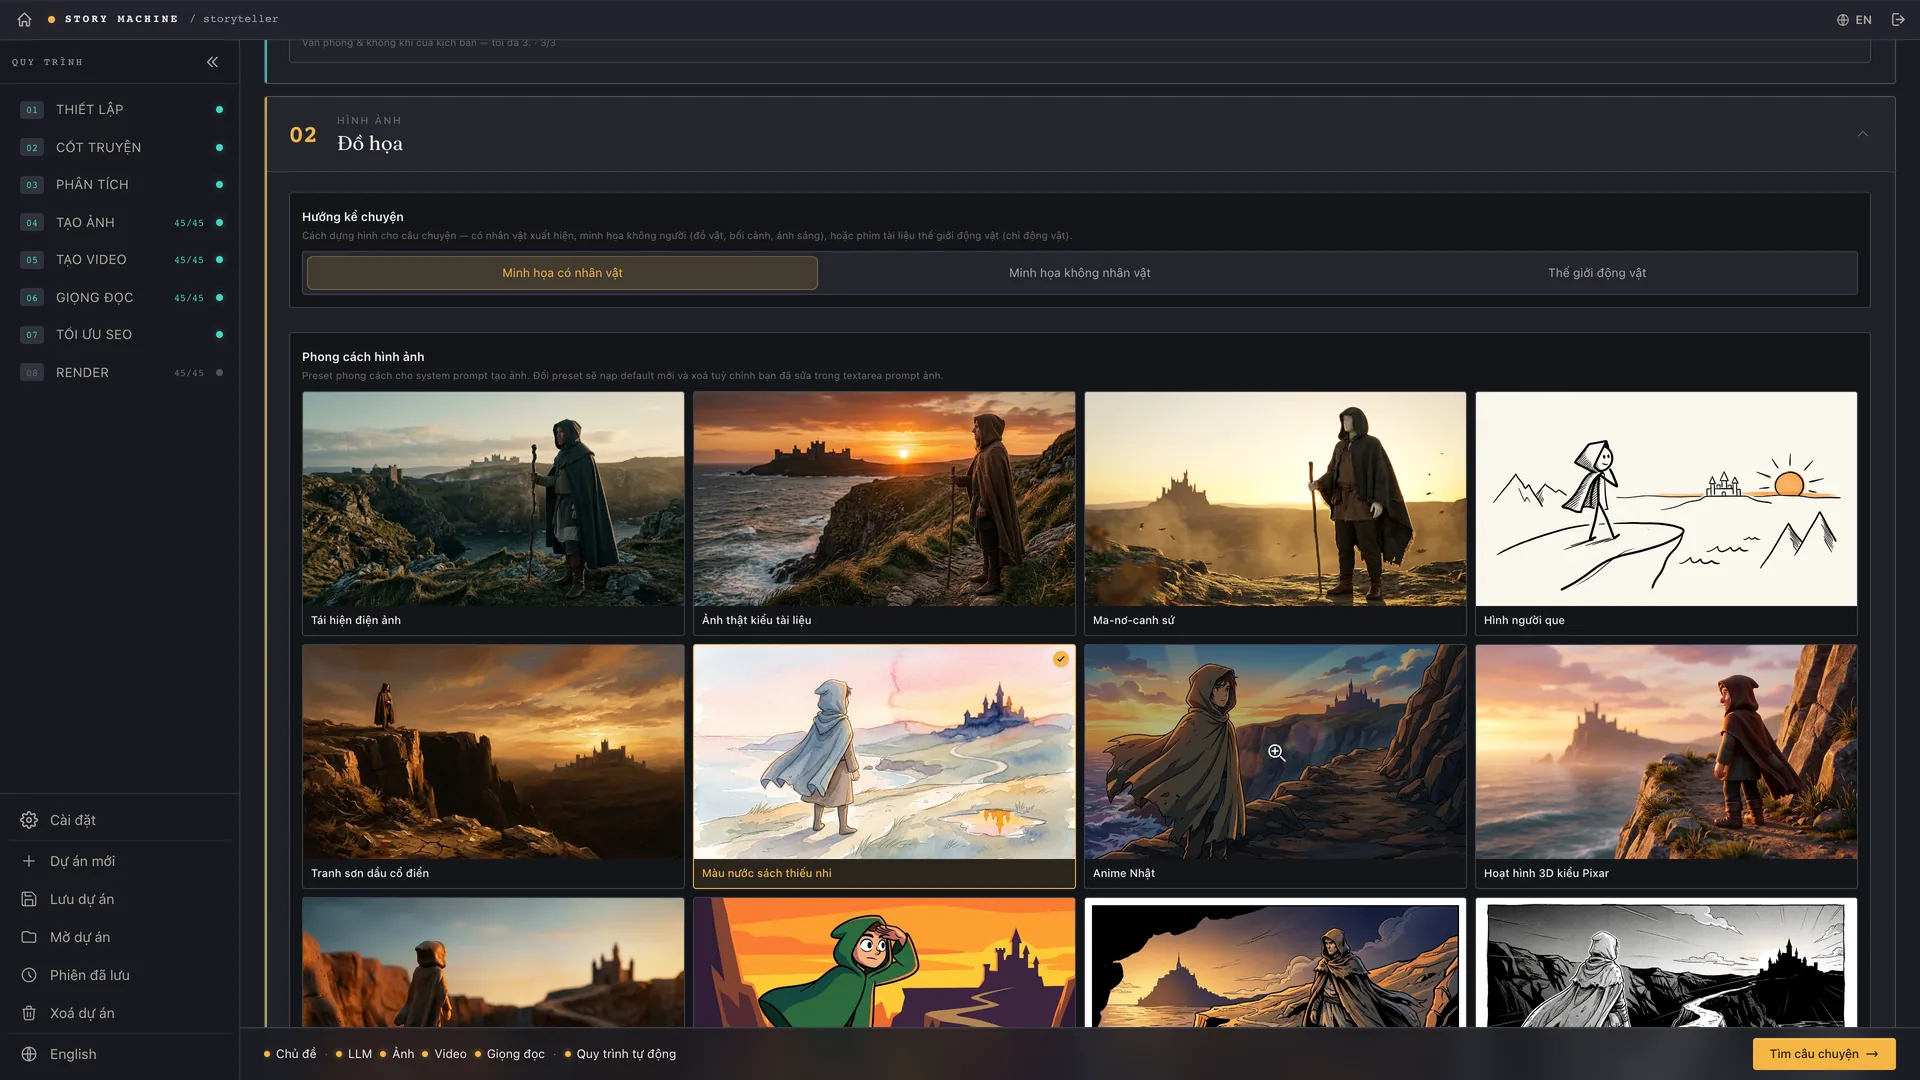Viewport: 1920px width, 1080px height.
Task: Open the RENDER step
Action: 120,373
